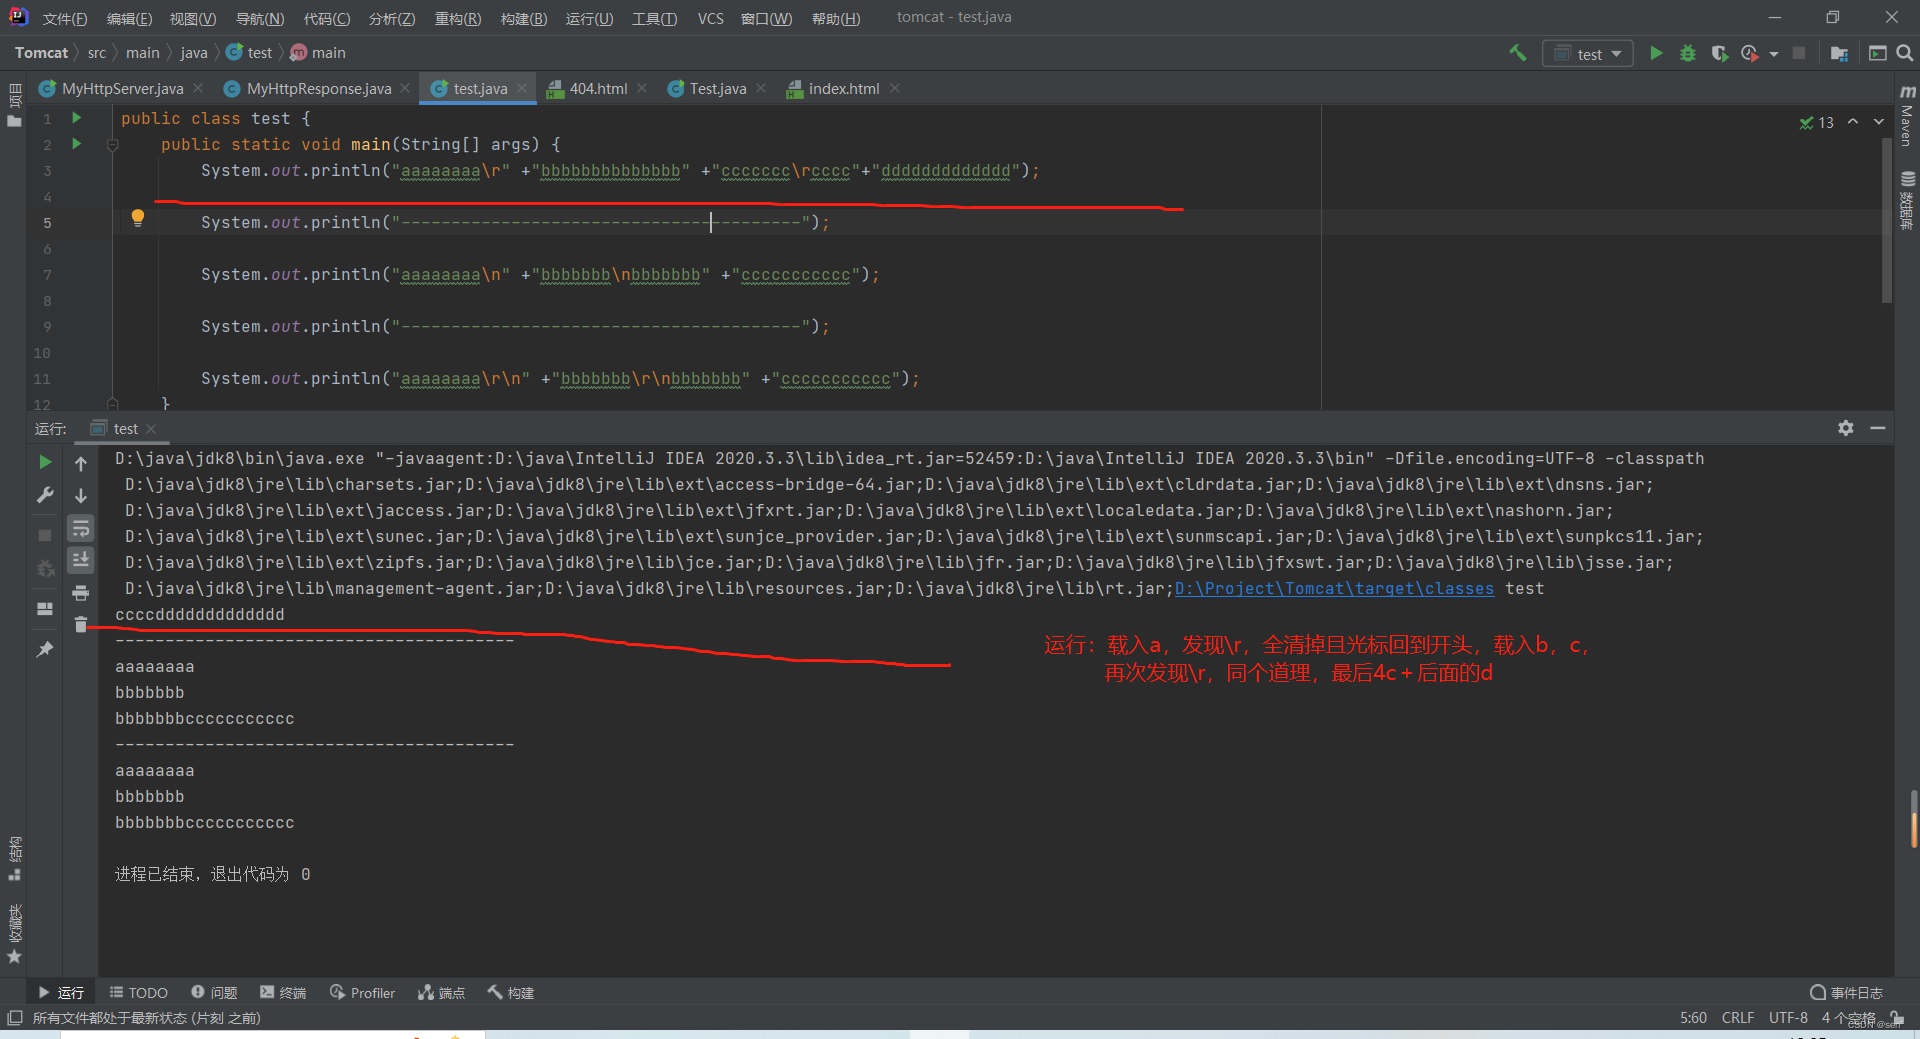Clear the console output with trash icon
Image resolution: width=1920 pixels, height=1039 pixels.
click(x=81, y=625)
